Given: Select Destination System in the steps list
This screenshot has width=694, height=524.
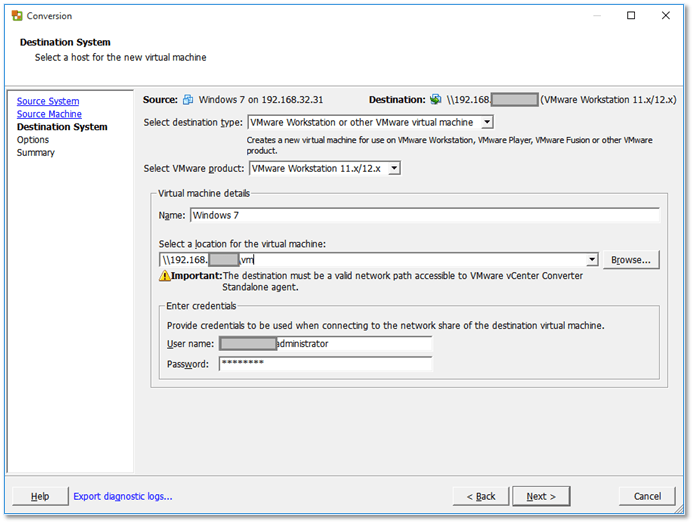Looking at the screenshot, I should pyautogui.click(x=62, y=127).
